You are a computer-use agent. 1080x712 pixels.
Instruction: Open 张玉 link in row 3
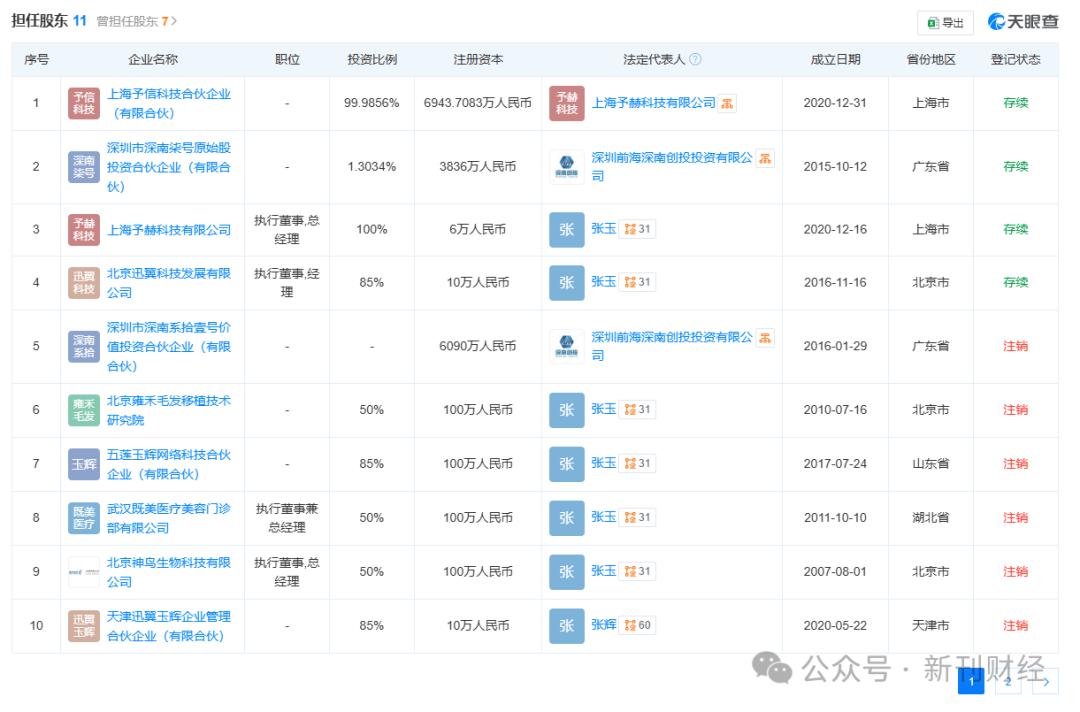[x=603, y=229]
